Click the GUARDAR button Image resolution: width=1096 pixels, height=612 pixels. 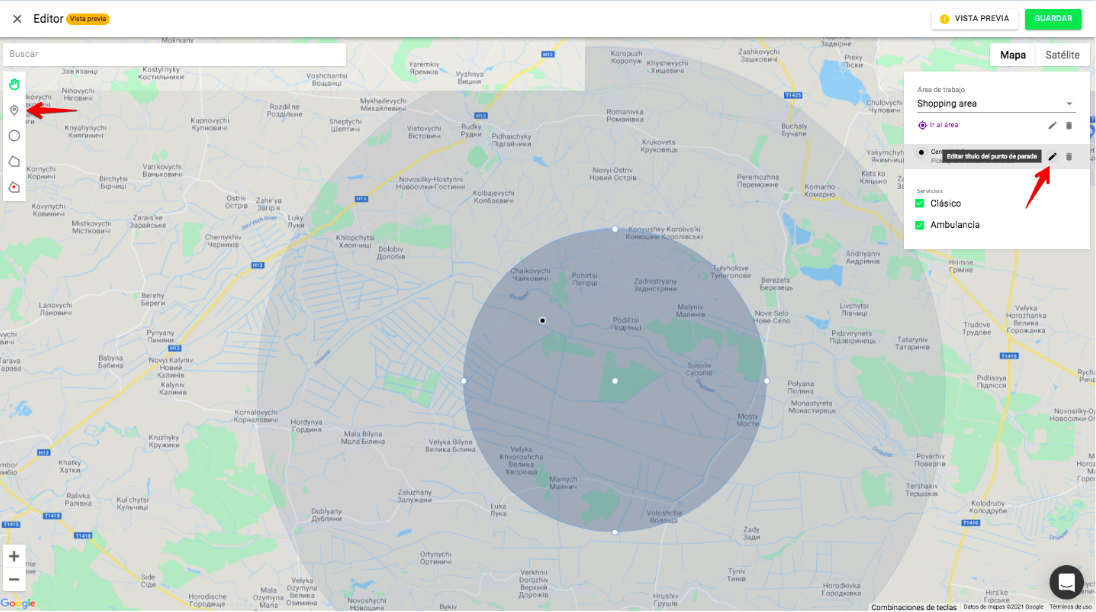tap(1053, 19)
